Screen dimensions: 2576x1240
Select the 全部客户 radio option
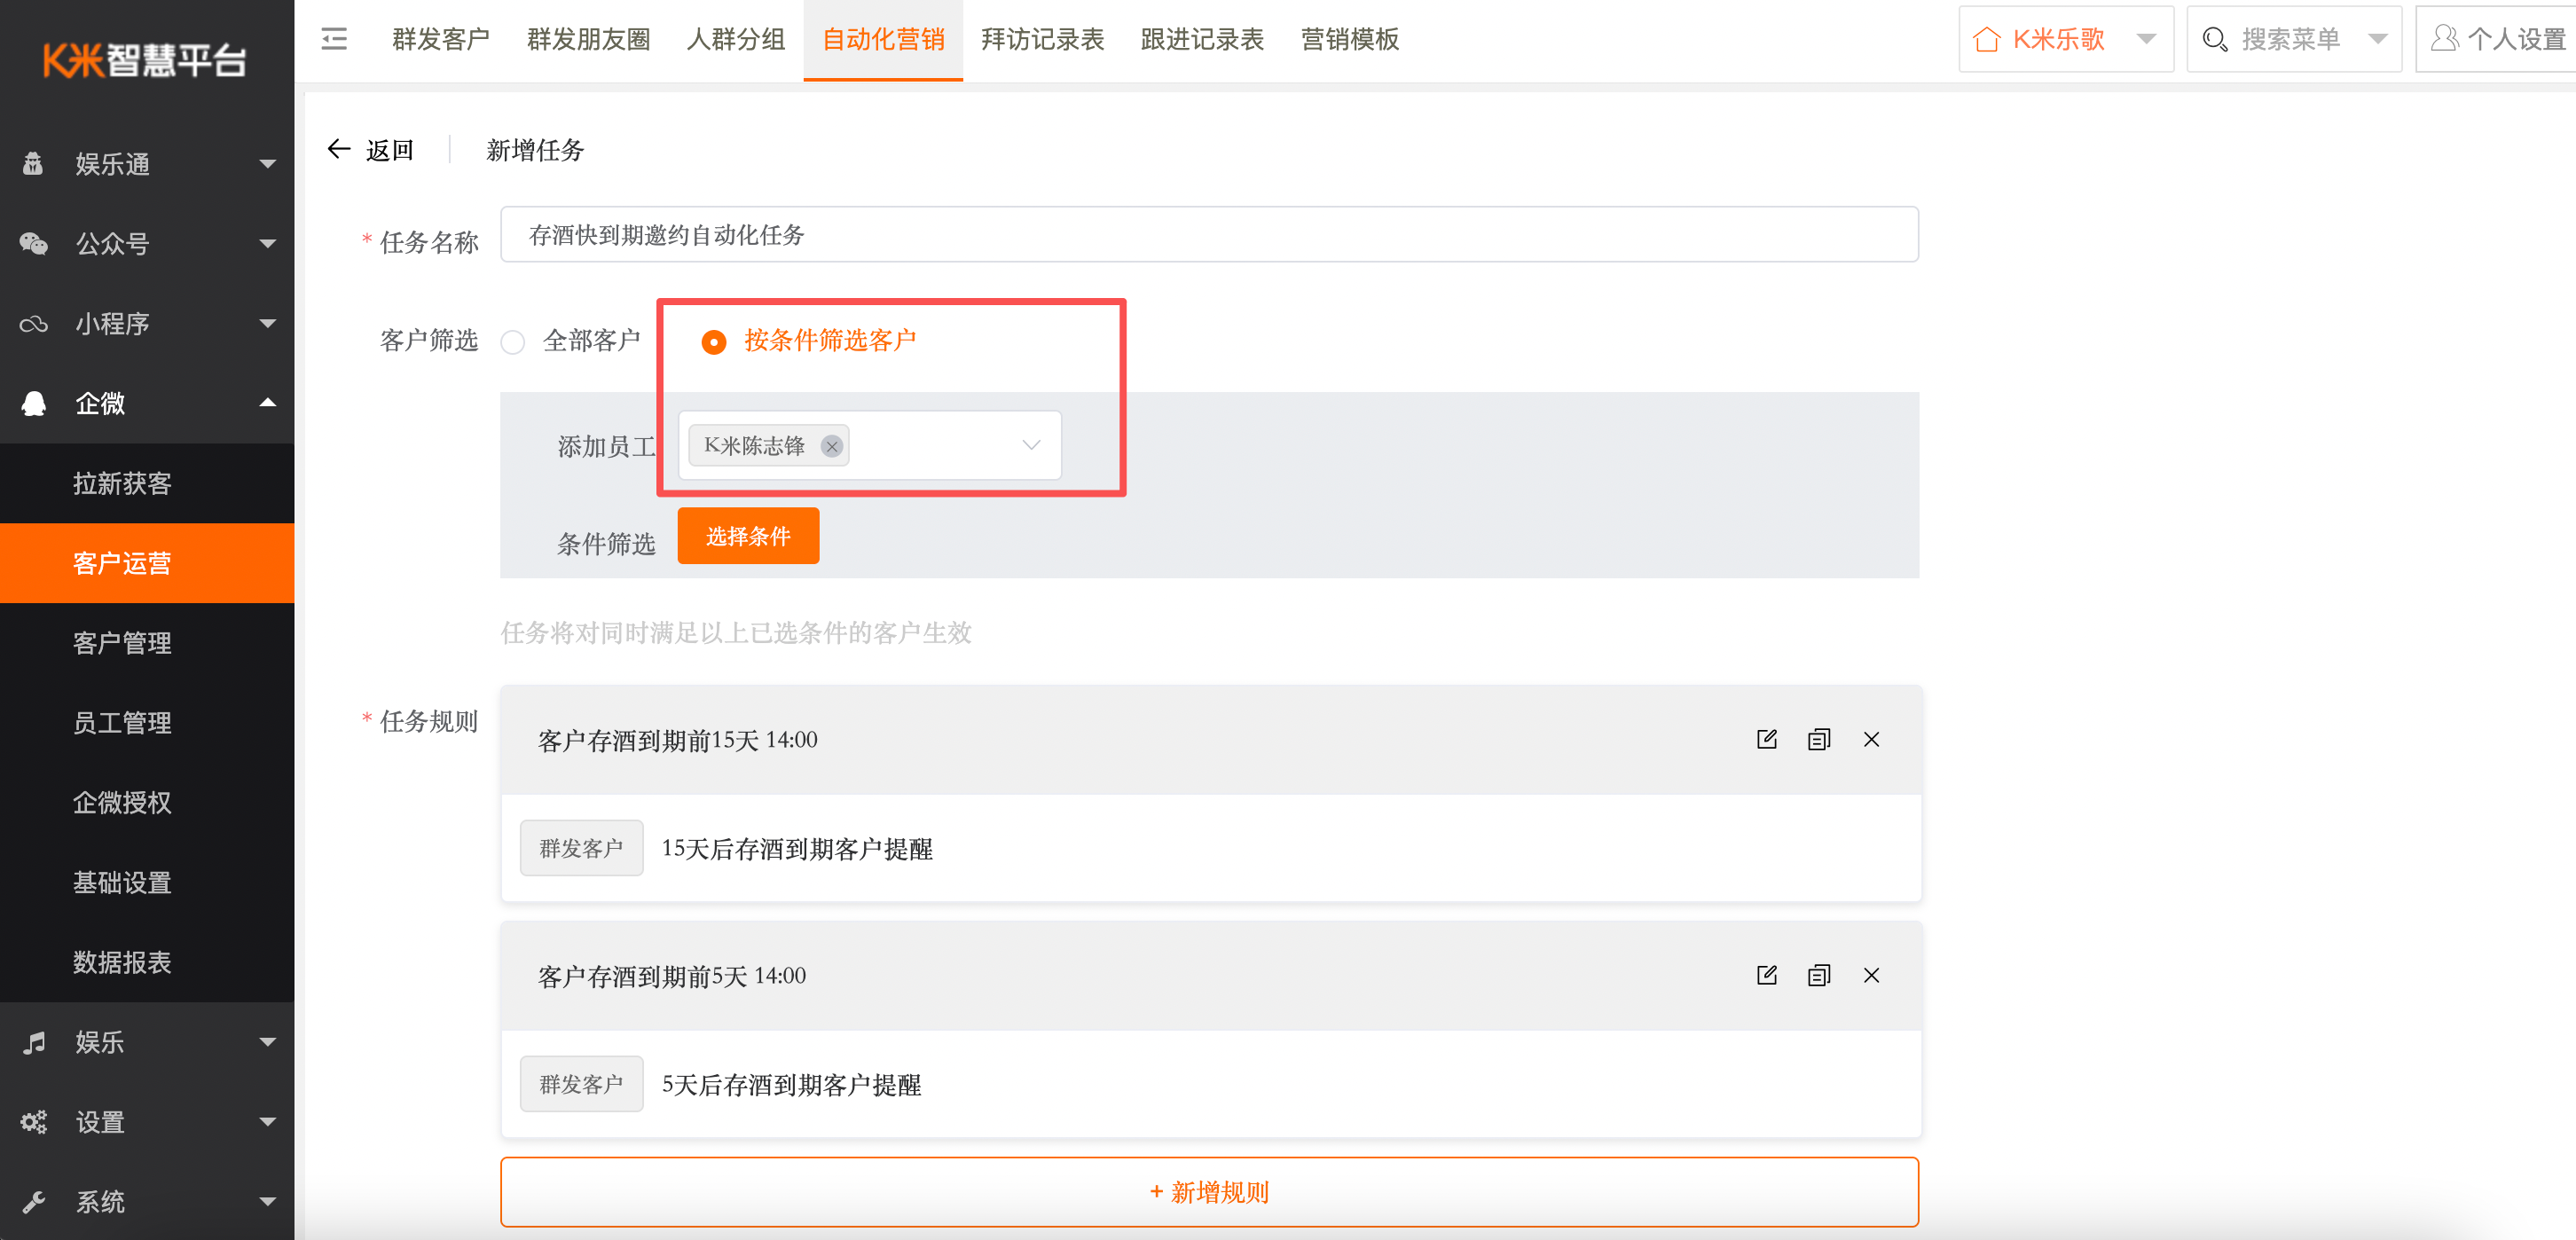pyautogui.click(x=513, y=342)
